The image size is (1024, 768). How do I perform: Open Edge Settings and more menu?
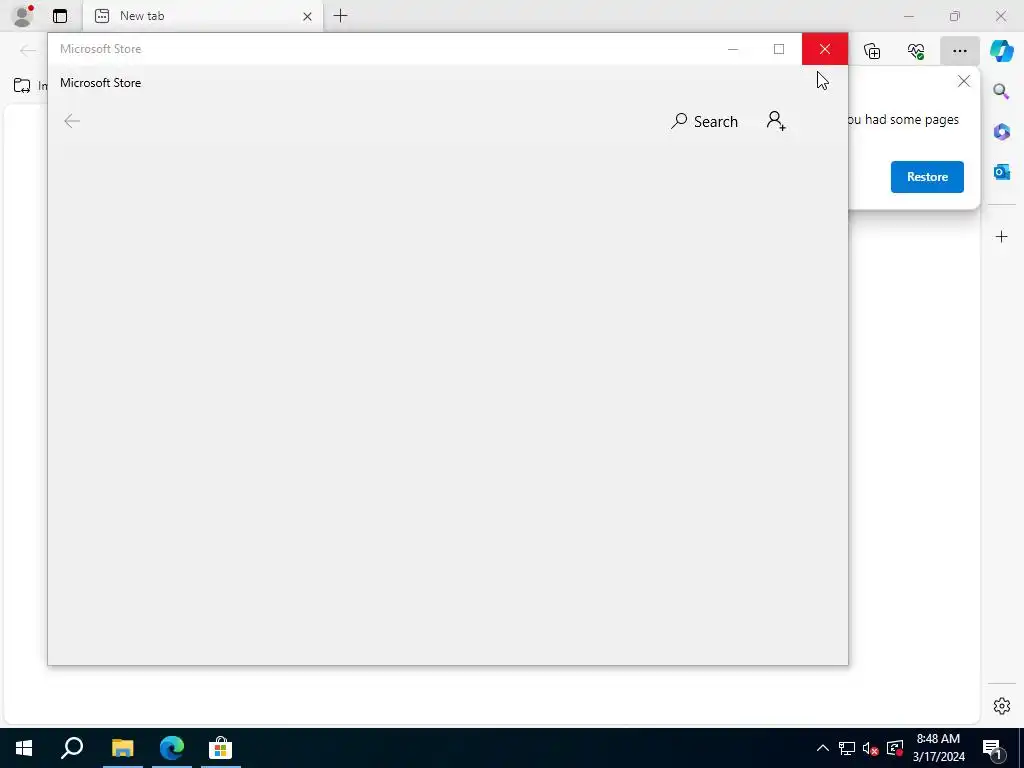tap(959, 51)
